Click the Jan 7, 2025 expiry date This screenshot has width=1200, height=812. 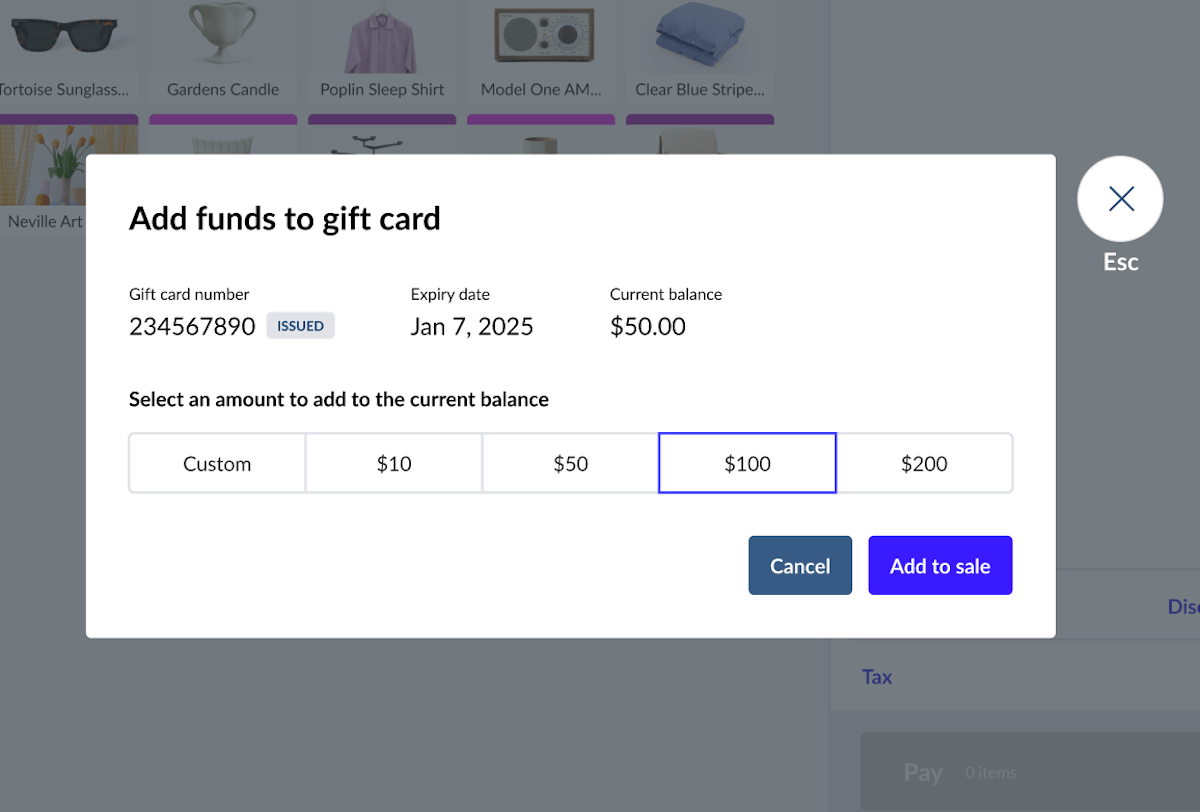pyautogui.click(x=472, y=326)
